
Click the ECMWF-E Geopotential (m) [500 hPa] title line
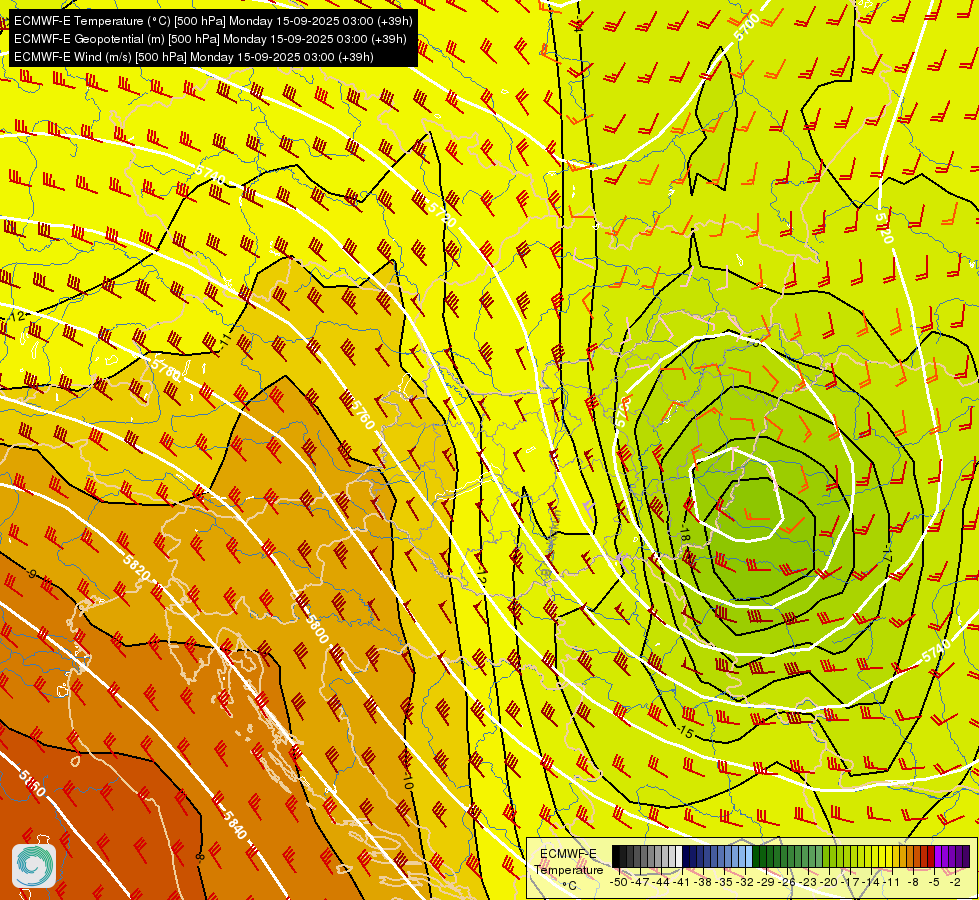pyautogui.click(x=210, y=39)
